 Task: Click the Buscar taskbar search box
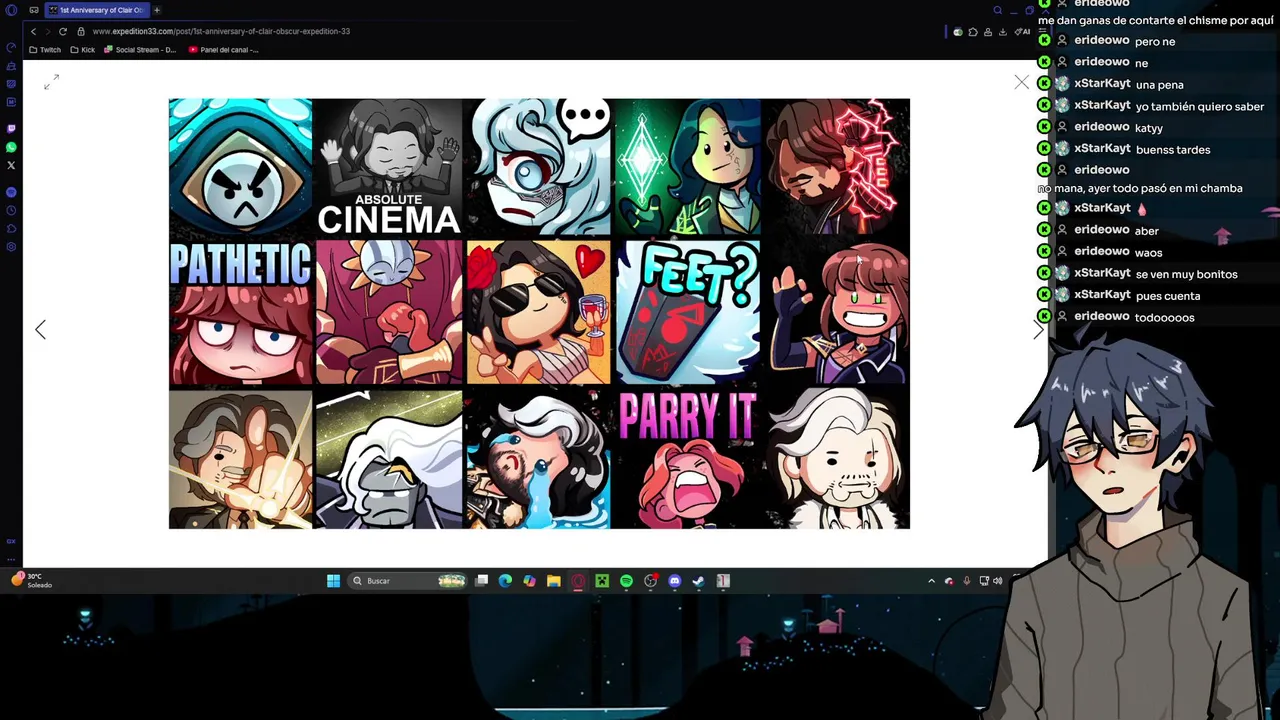[x=408, y=581]
